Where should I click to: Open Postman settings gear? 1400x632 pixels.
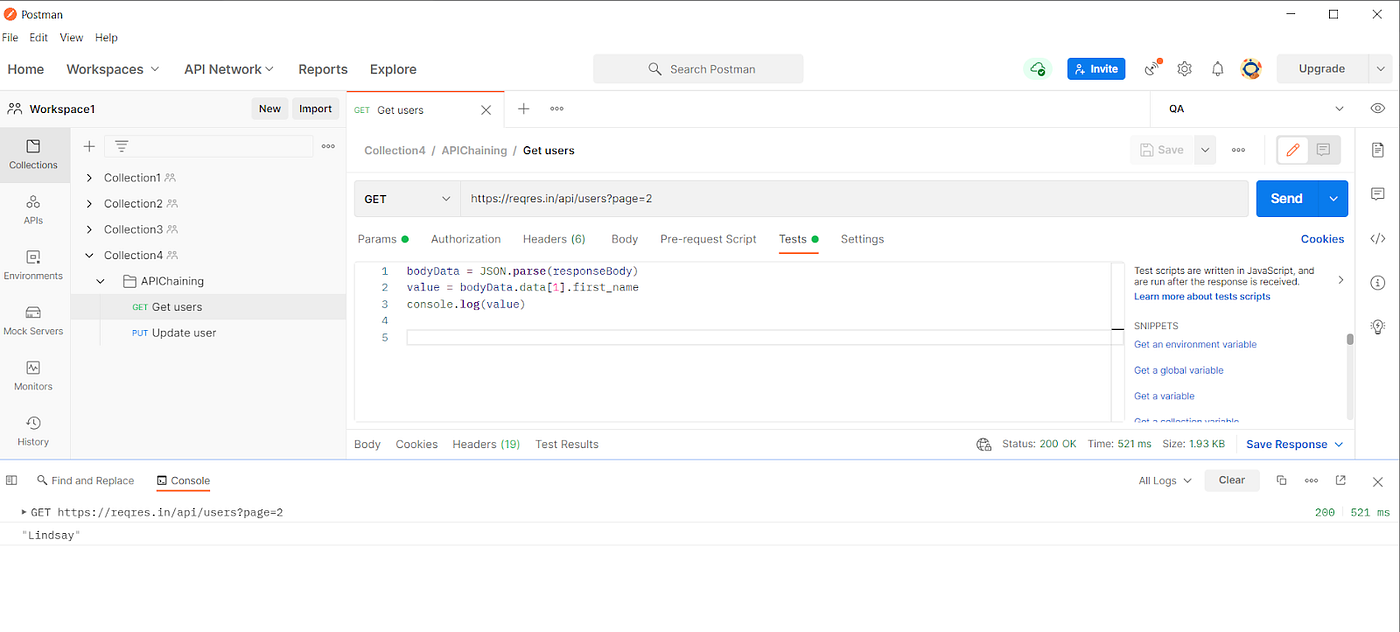(1184, 68)
